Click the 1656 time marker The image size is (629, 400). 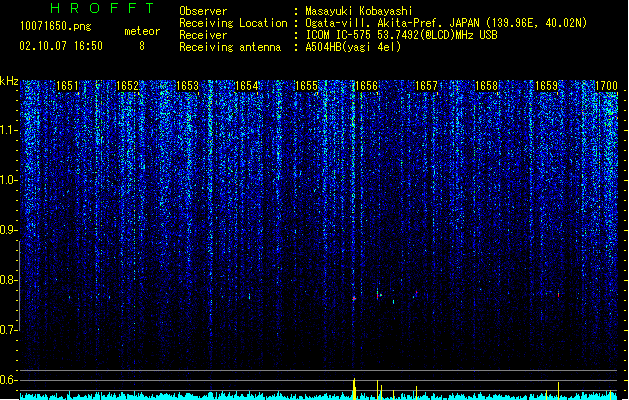pos(367,86)
